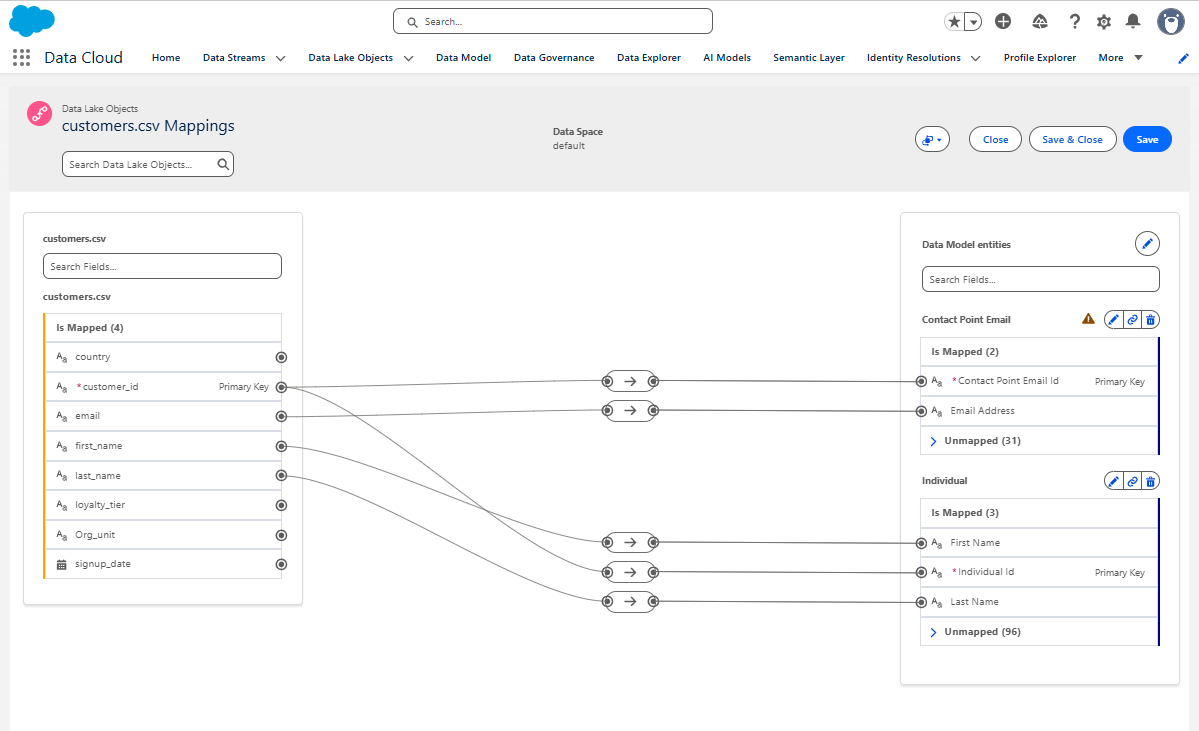This screenshot has height=731, width=1199.
Task: Focus customers.csv Search Fields input
Action: point(162,266)
